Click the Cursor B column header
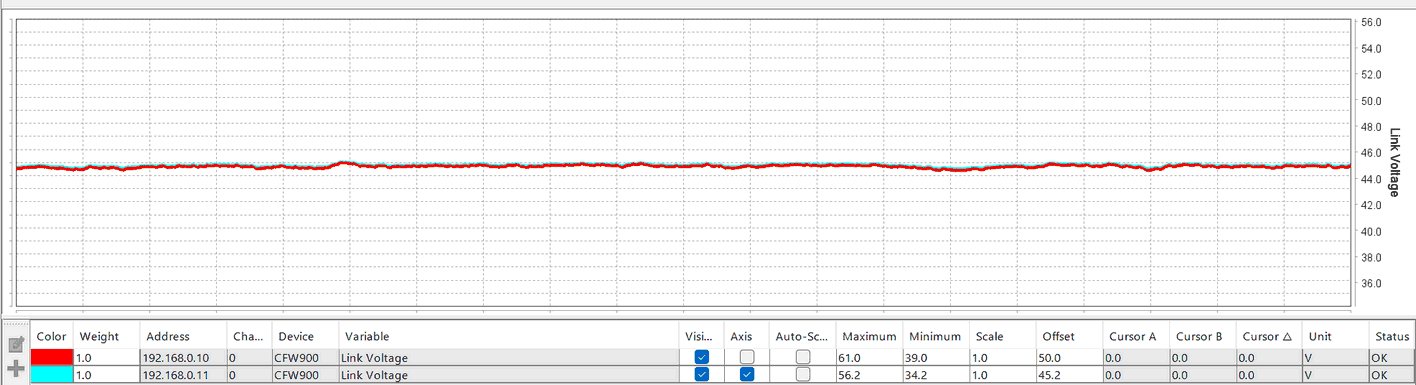This screenshot has height=385, width=1416. point(1202,336)
